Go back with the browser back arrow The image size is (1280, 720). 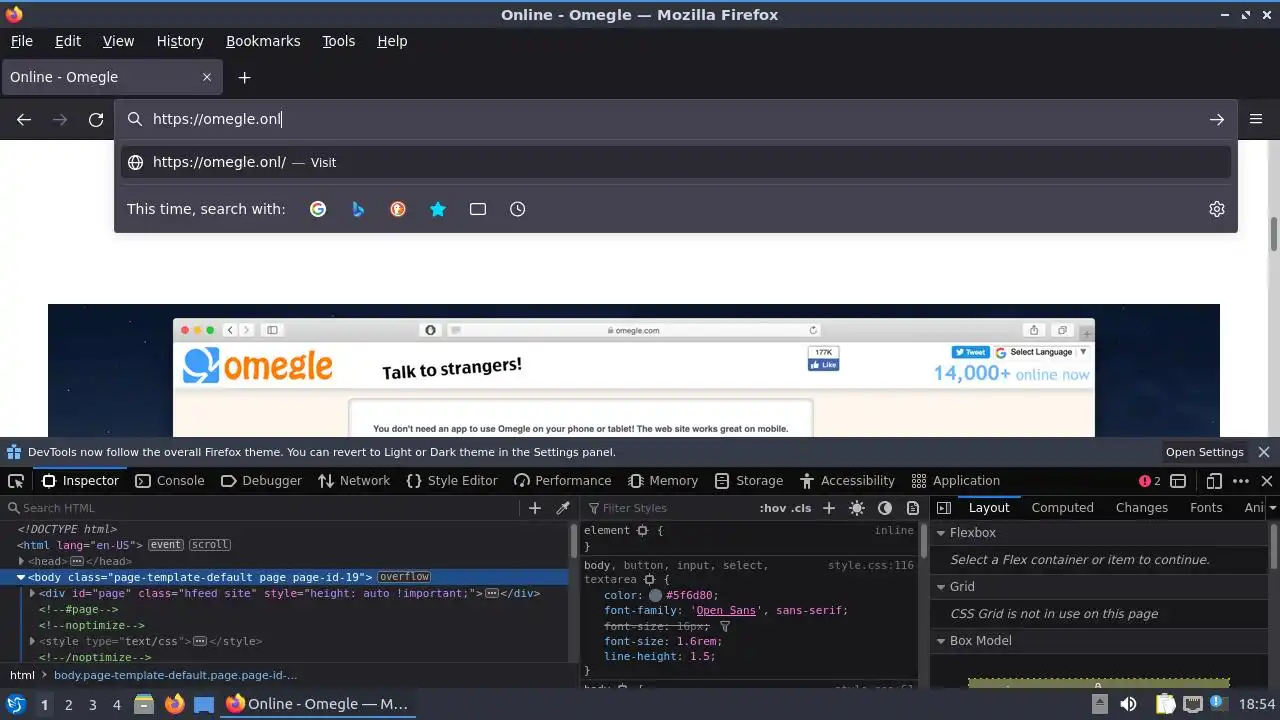pos(24,119)
